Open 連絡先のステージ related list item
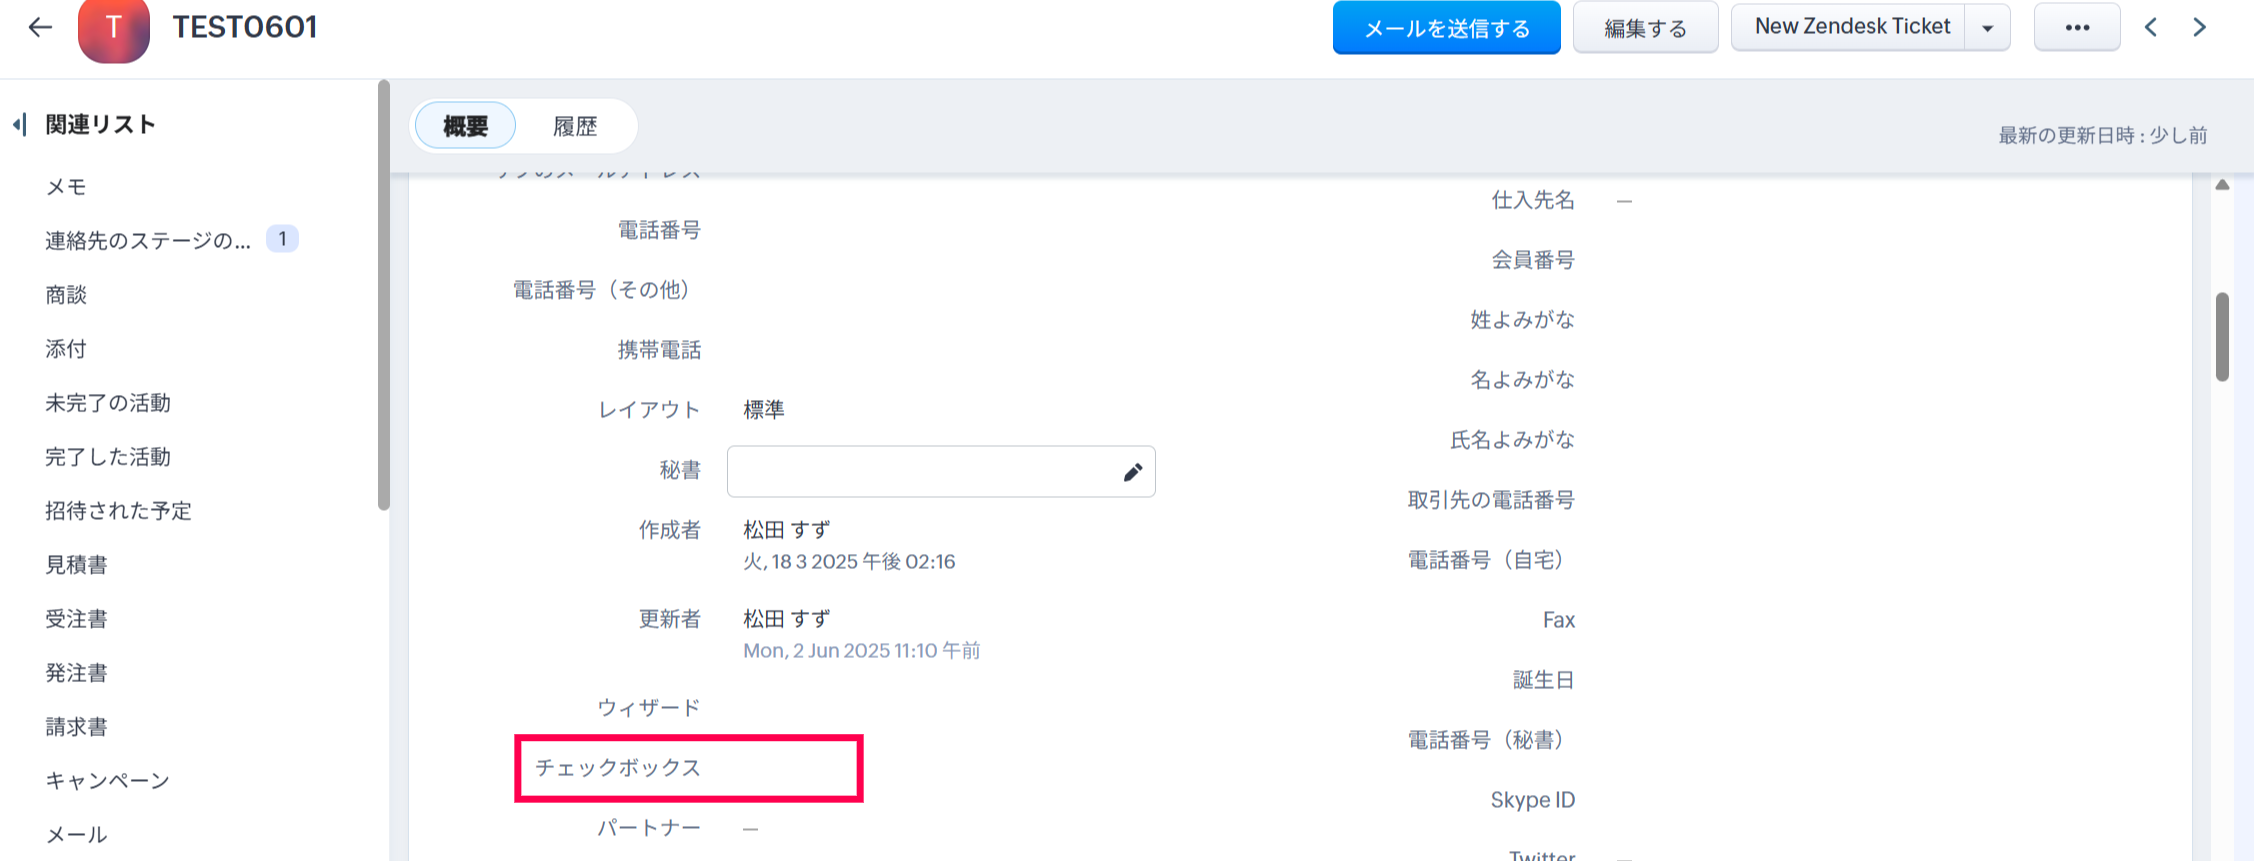This screenshot has width=2254, height=861. tap(148, 240)
